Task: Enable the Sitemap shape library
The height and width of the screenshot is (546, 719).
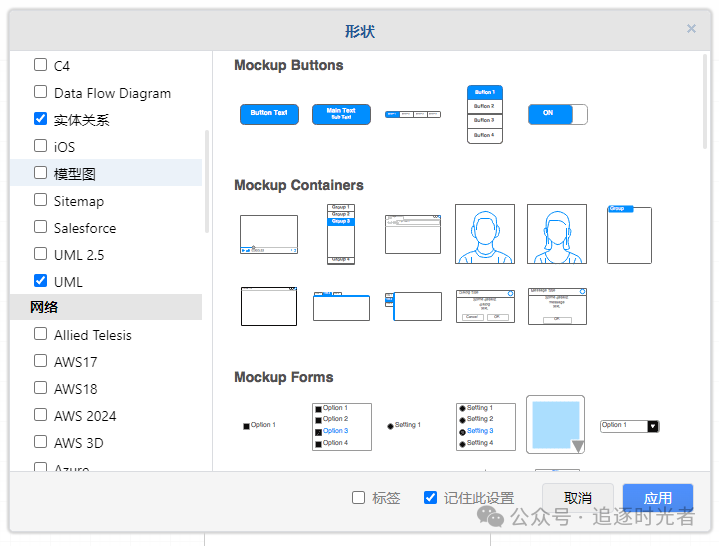Action: click(x=41, y=200)
